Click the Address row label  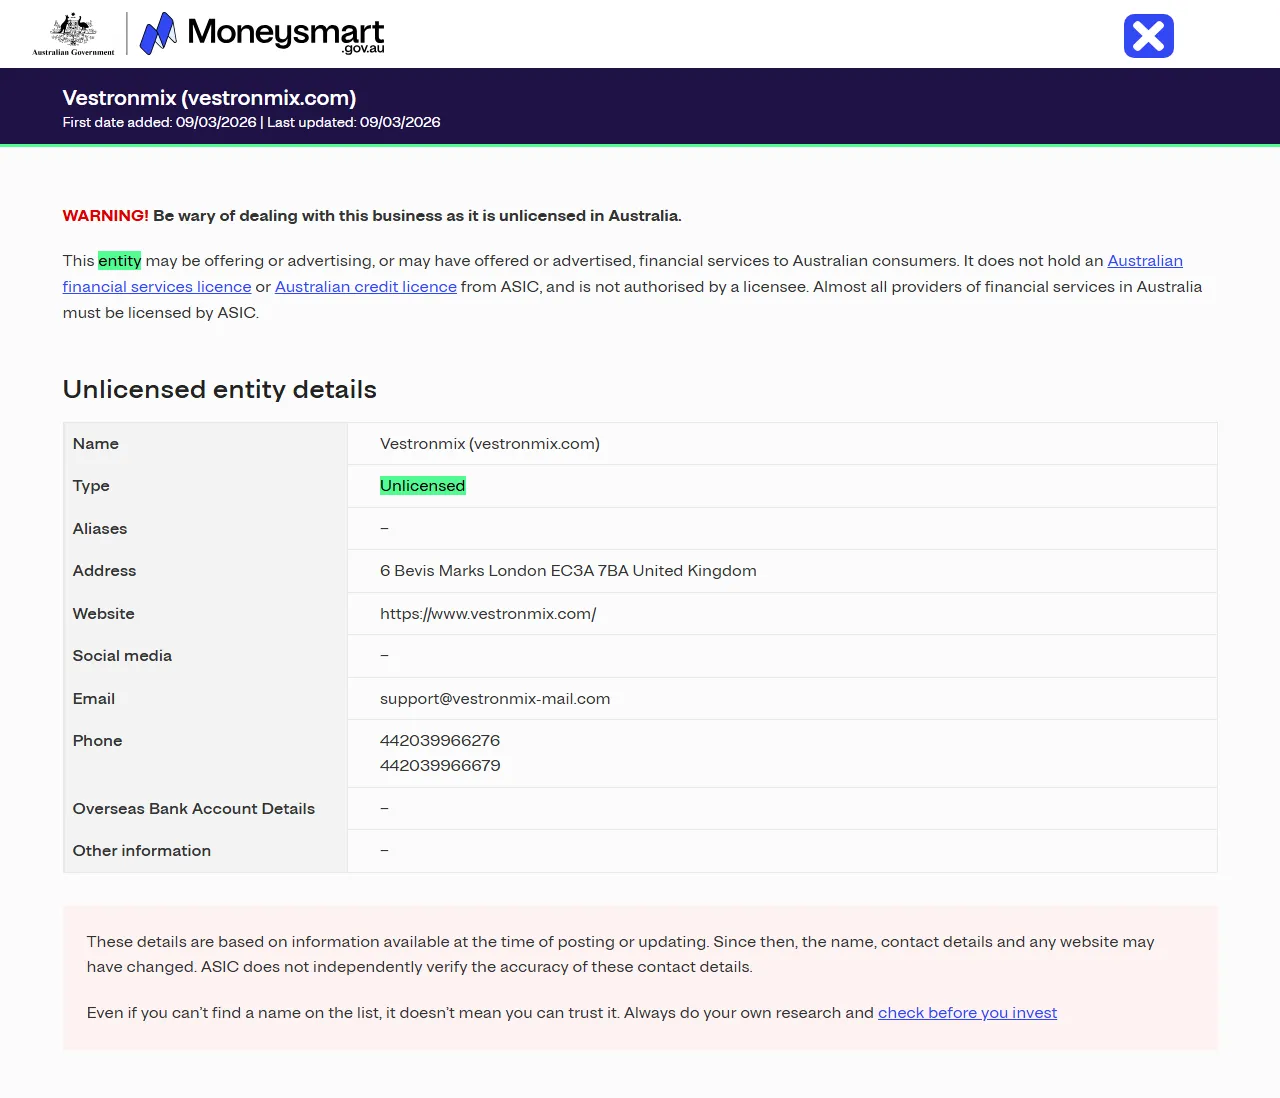(x=104, y=571)
